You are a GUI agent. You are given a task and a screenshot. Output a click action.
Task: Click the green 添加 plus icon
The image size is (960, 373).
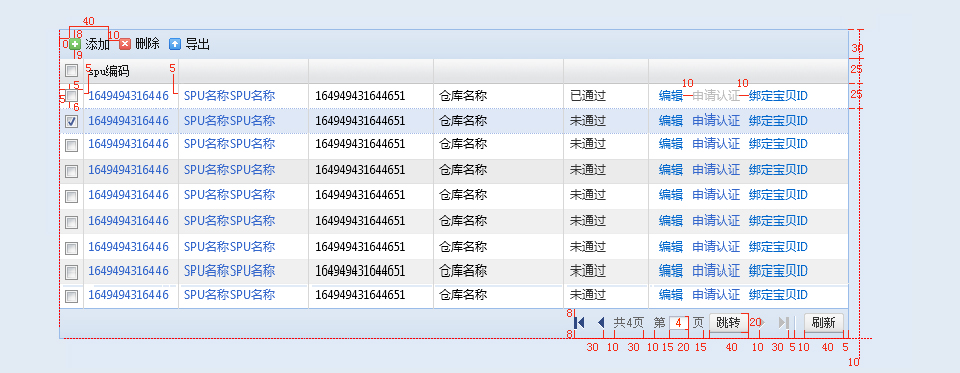75,44
